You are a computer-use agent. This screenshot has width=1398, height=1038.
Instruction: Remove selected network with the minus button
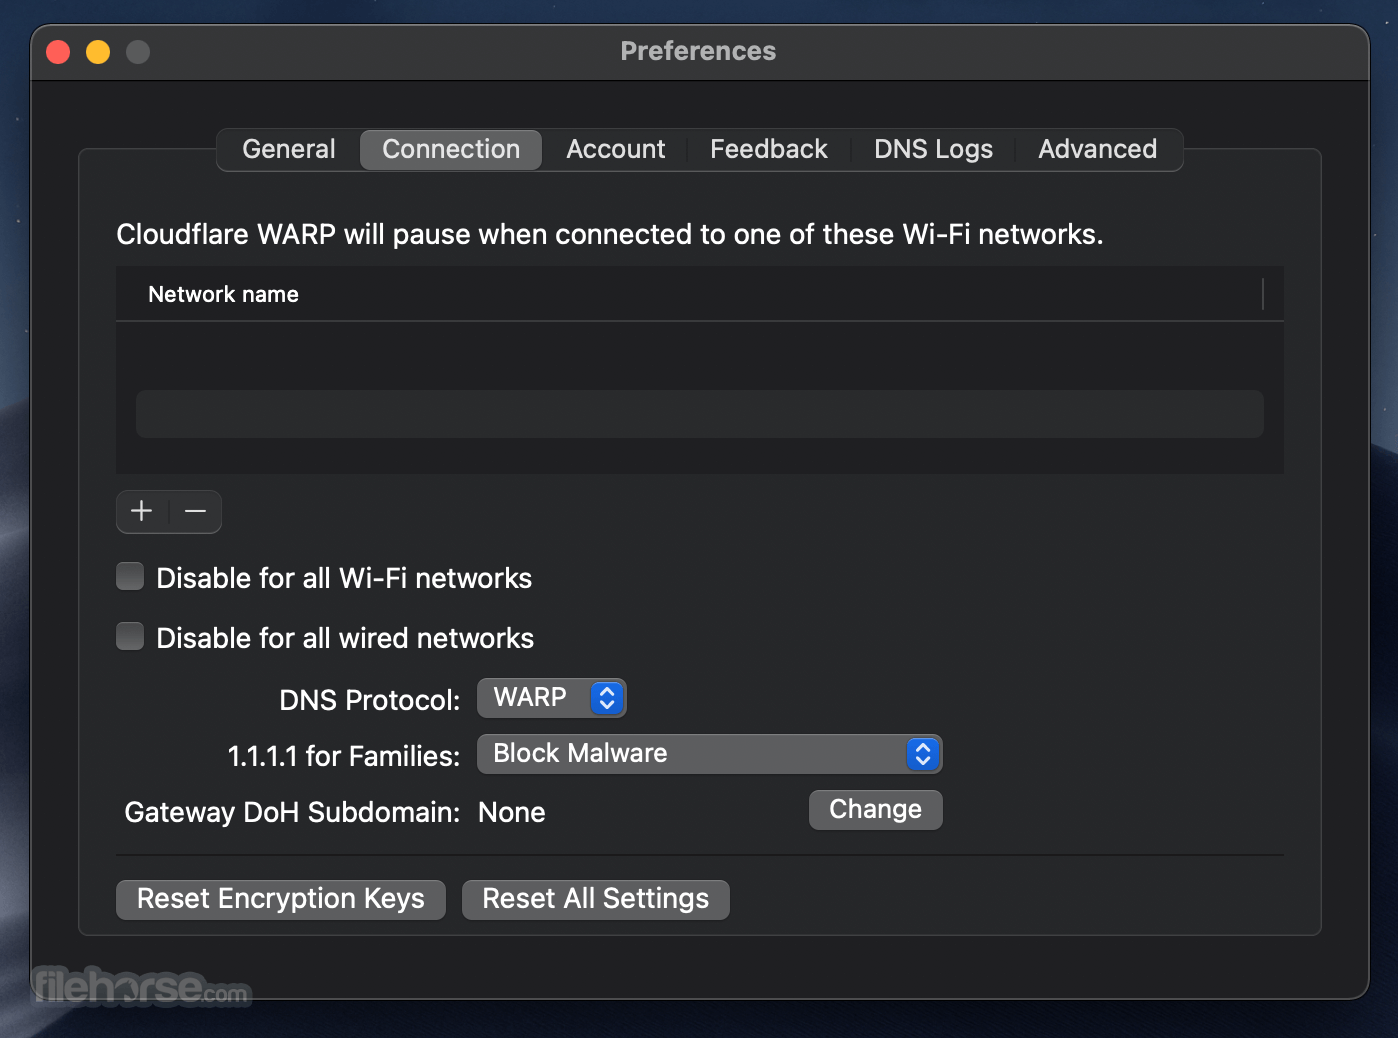click(196, 511)
